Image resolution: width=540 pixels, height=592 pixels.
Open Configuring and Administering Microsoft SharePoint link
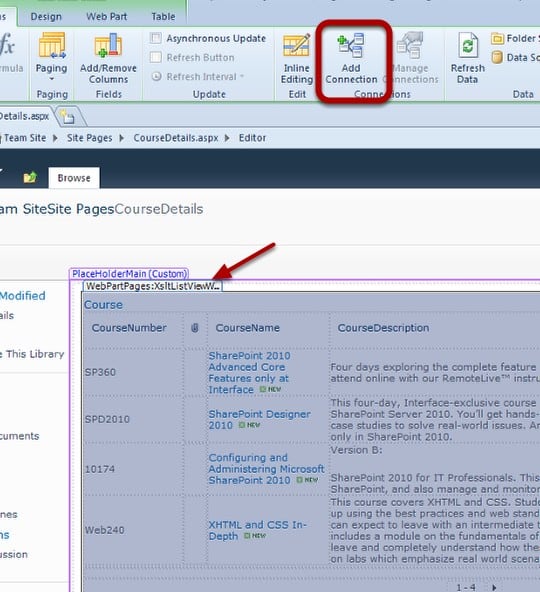(x=266, y=469)
